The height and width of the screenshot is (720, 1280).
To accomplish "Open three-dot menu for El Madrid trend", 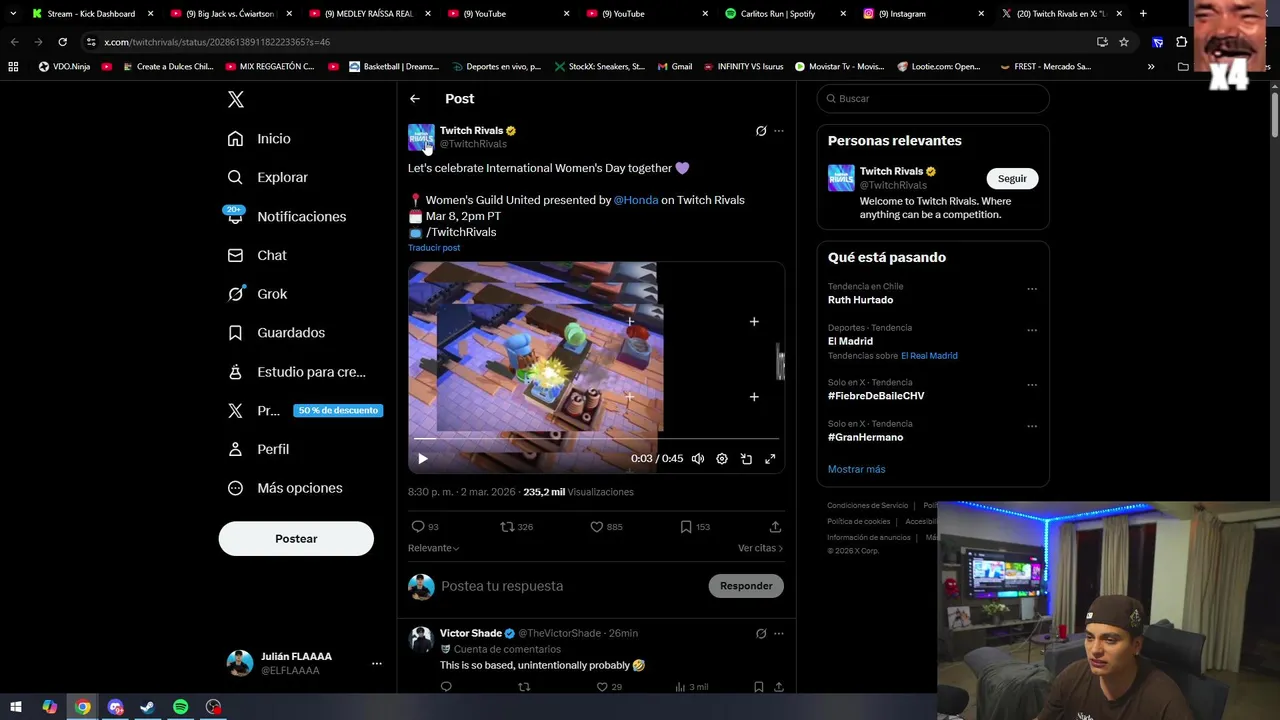I will pos(1032,330).
